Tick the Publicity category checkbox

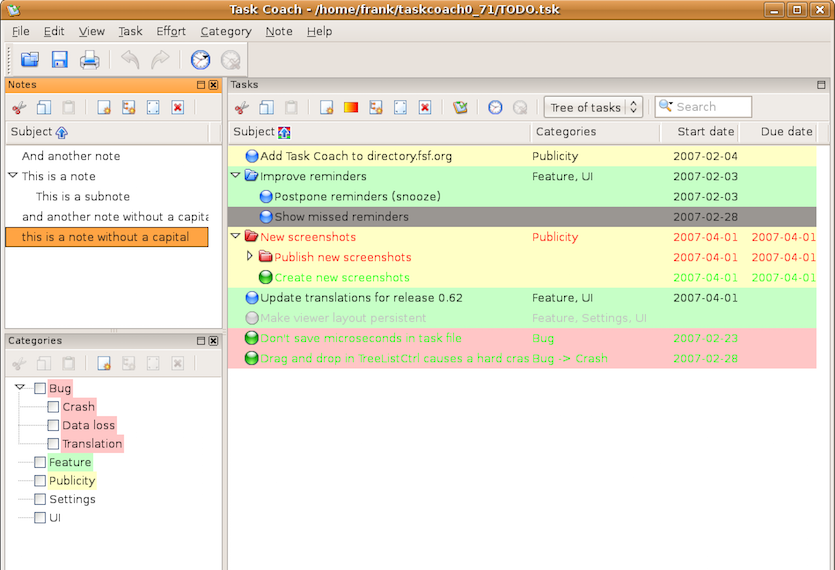[40, 481]
